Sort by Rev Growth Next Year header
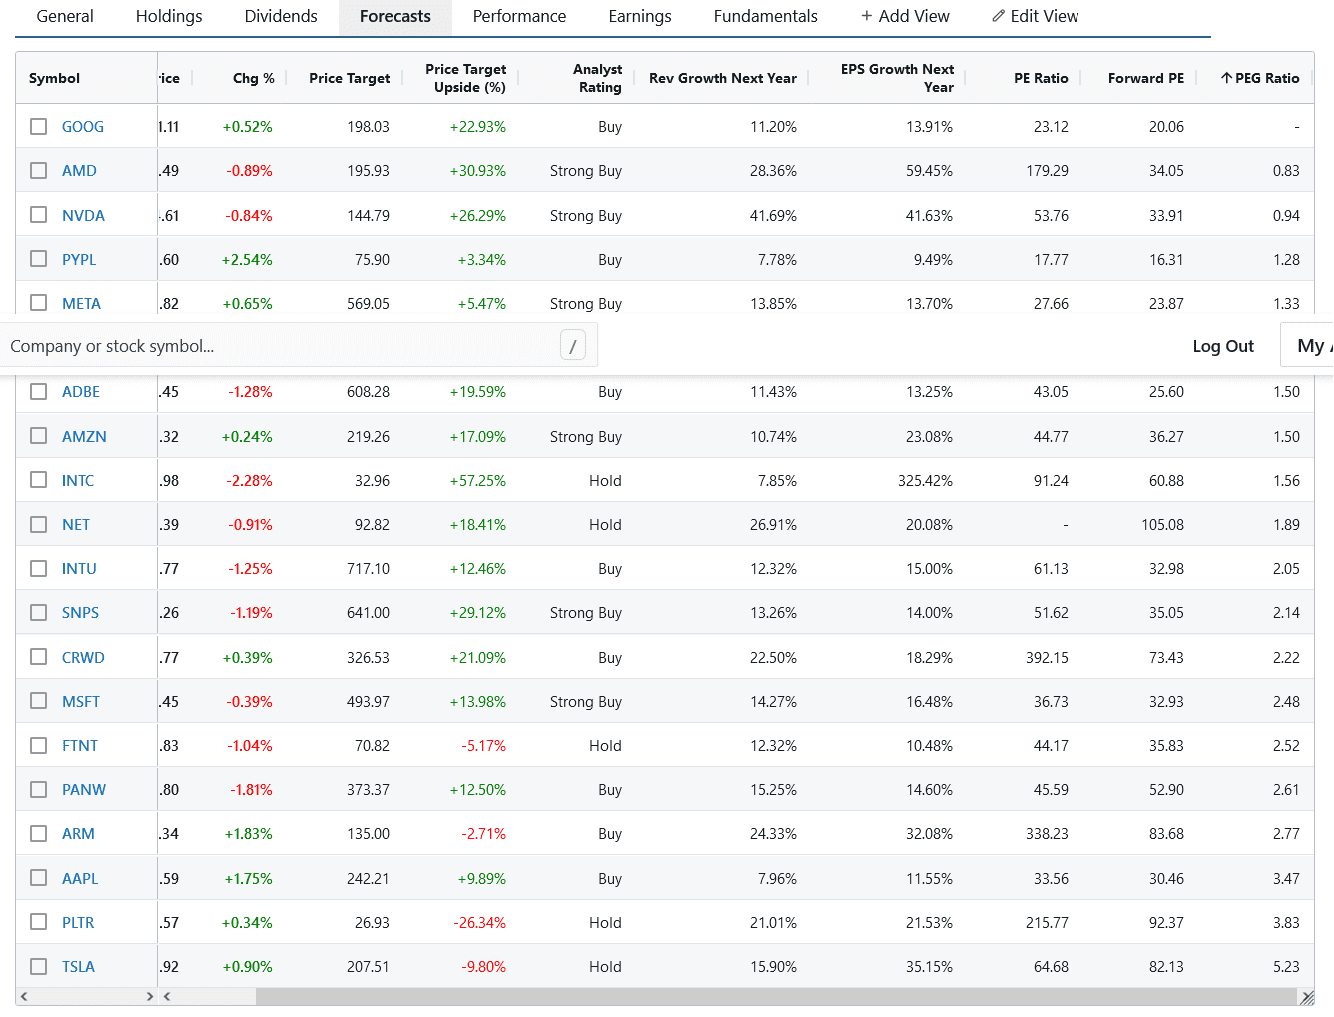This screenshot has width=1334, height=1017. [723, 78]
